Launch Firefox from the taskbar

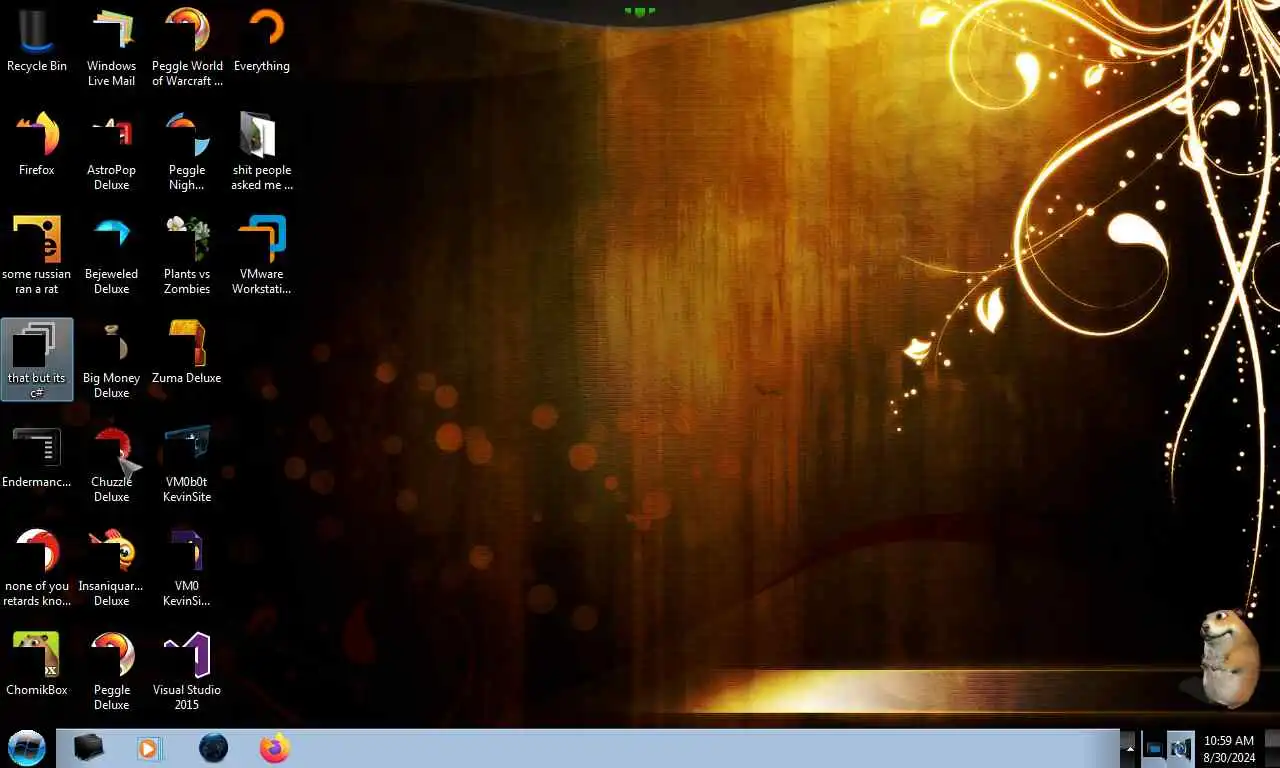click(x=274, y=748)
